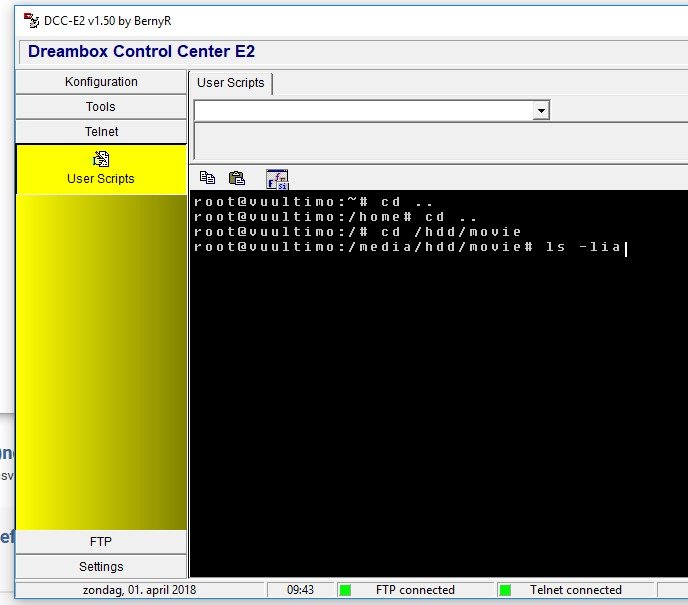This screenshot has height=605, width=688.
Task: Click the DCC-E2 app icon in the title bar
Action: (32, 21)
